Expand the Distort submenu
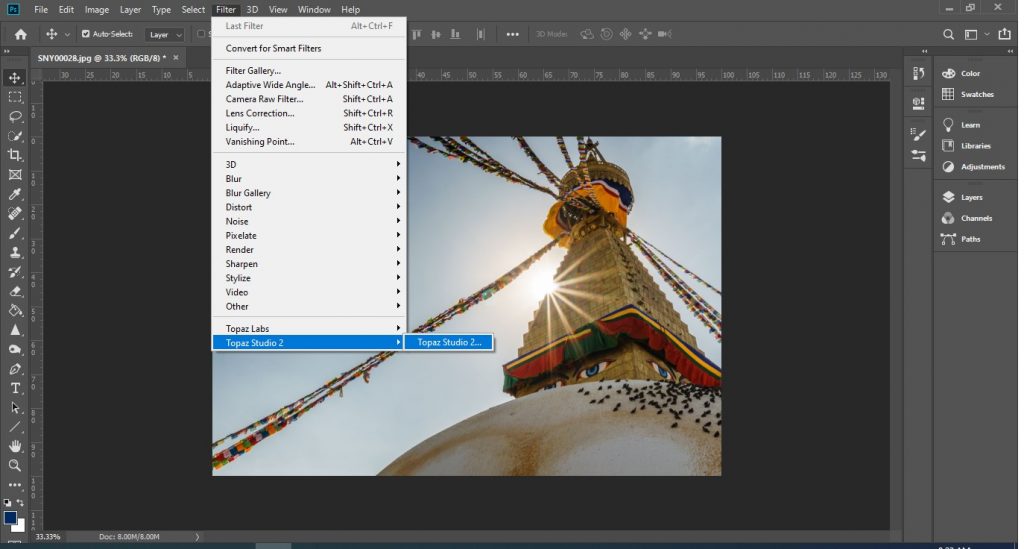 [x=309, y=207]
